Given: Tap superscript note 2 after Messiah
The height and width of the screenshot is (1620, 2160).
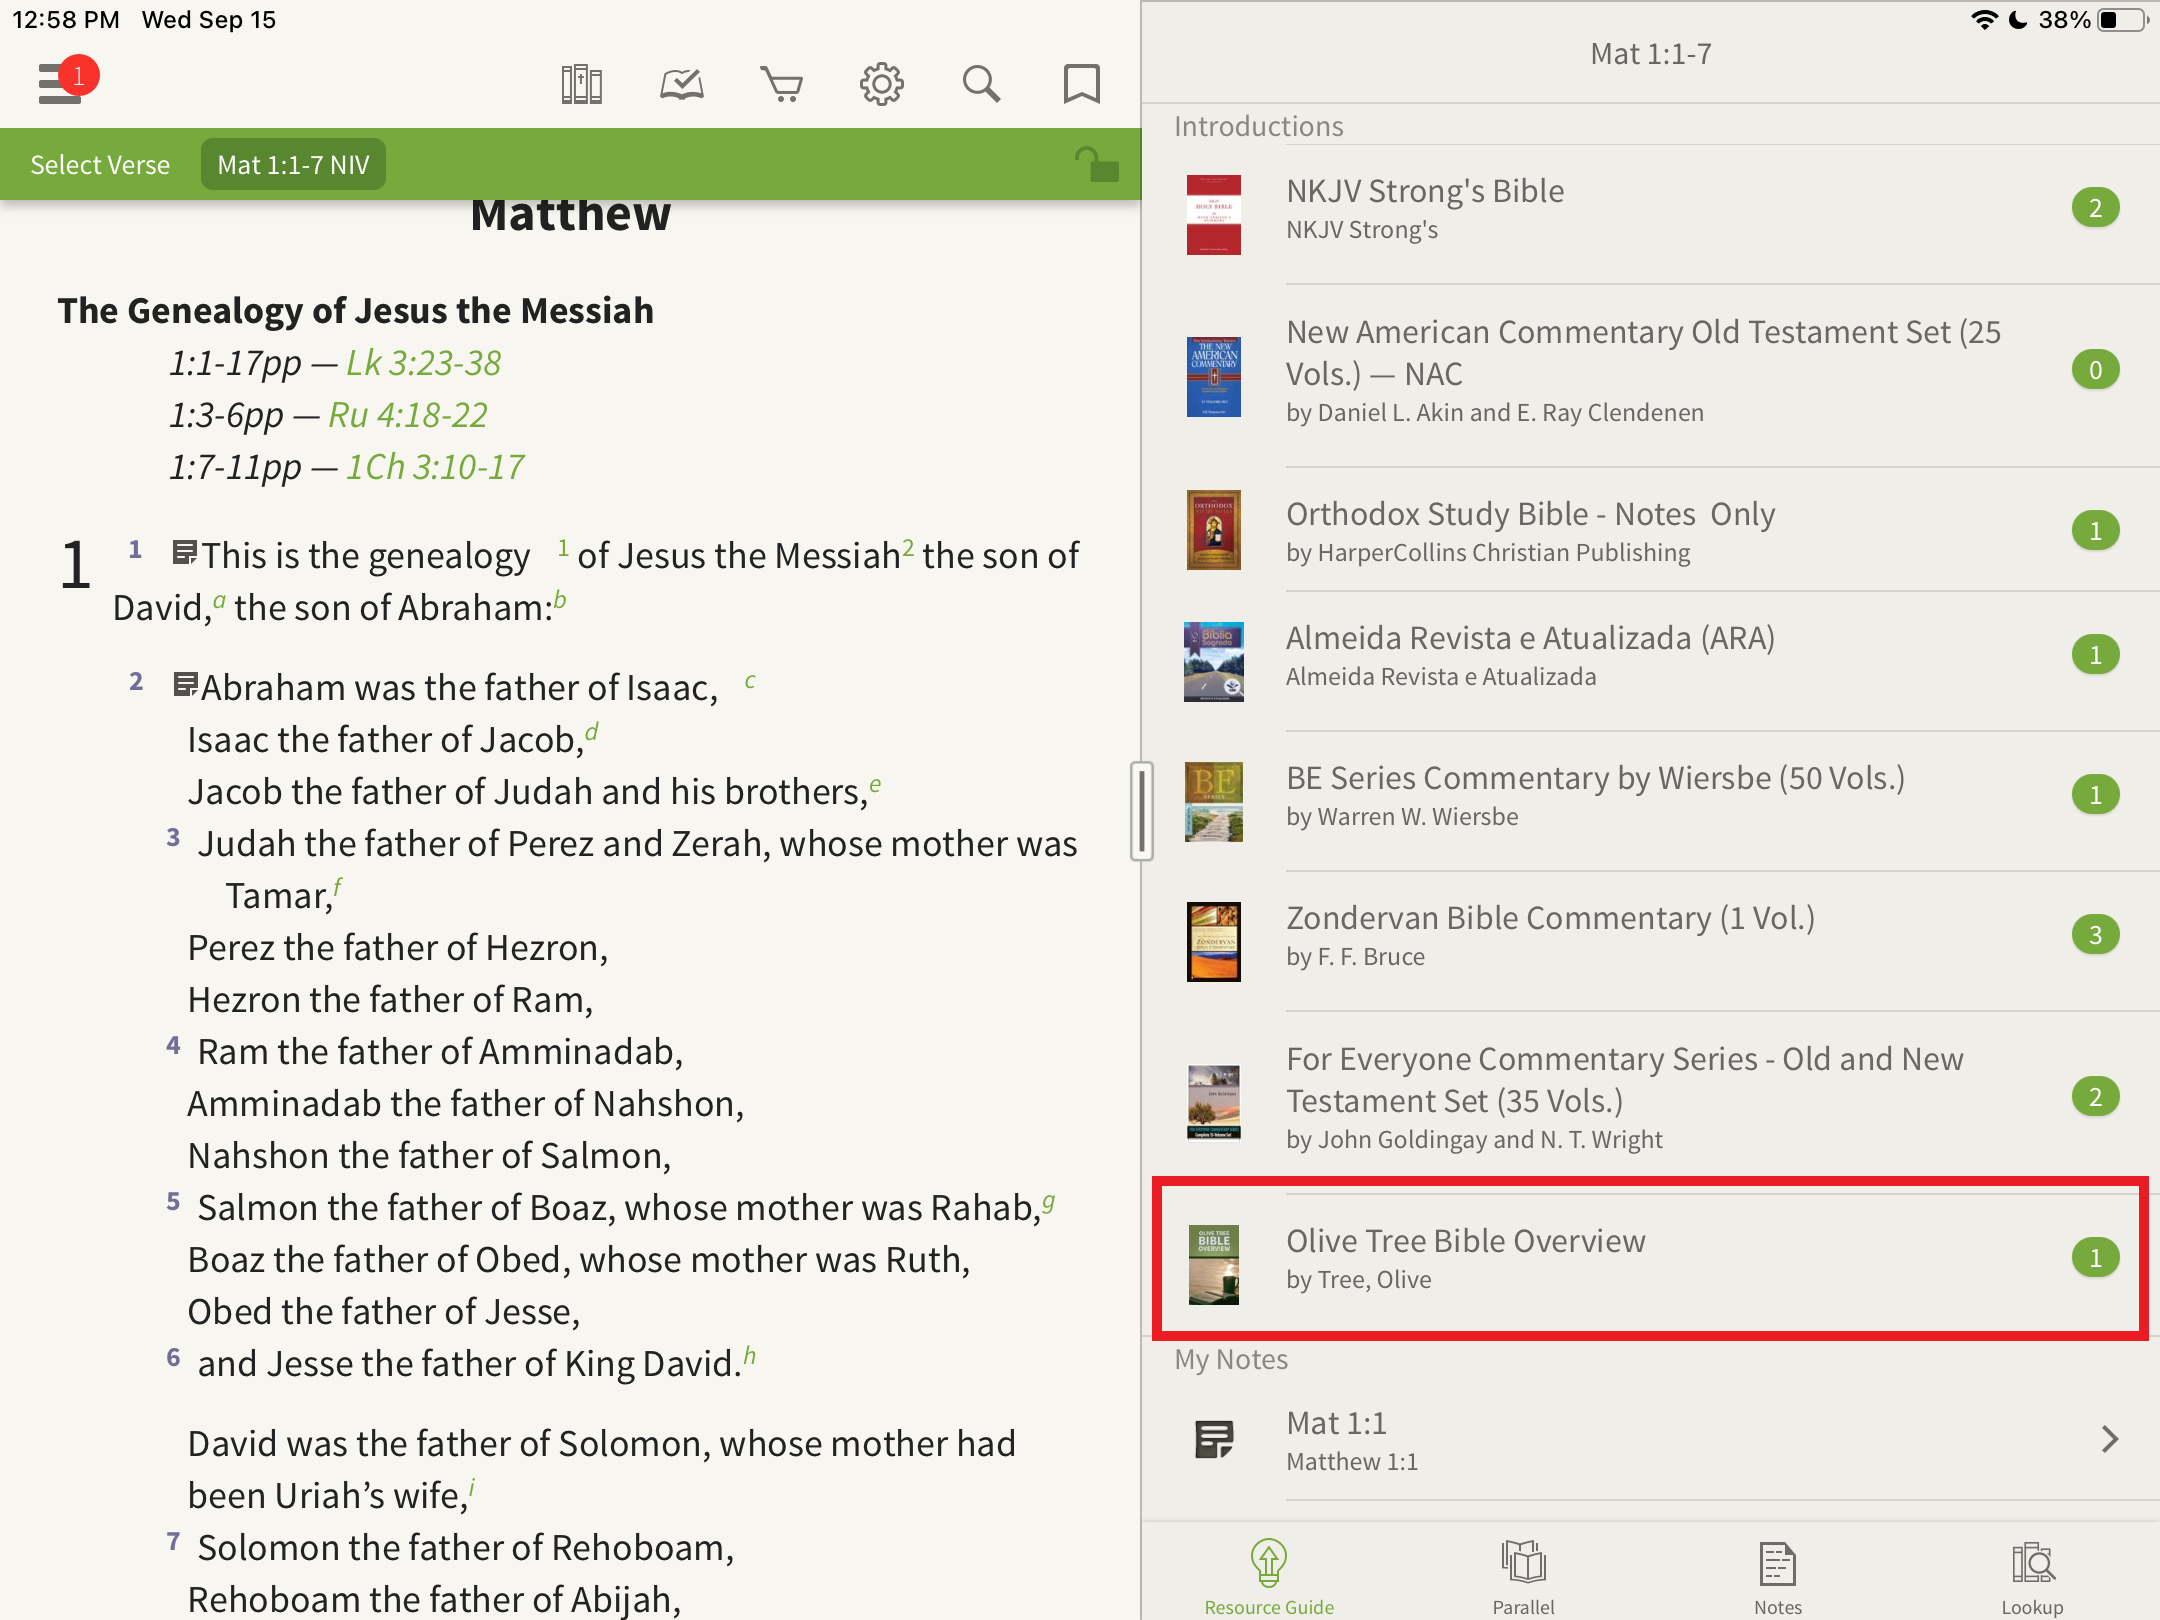Looking at the screenshot, I should pyautogui.click(x=908, y=546).
